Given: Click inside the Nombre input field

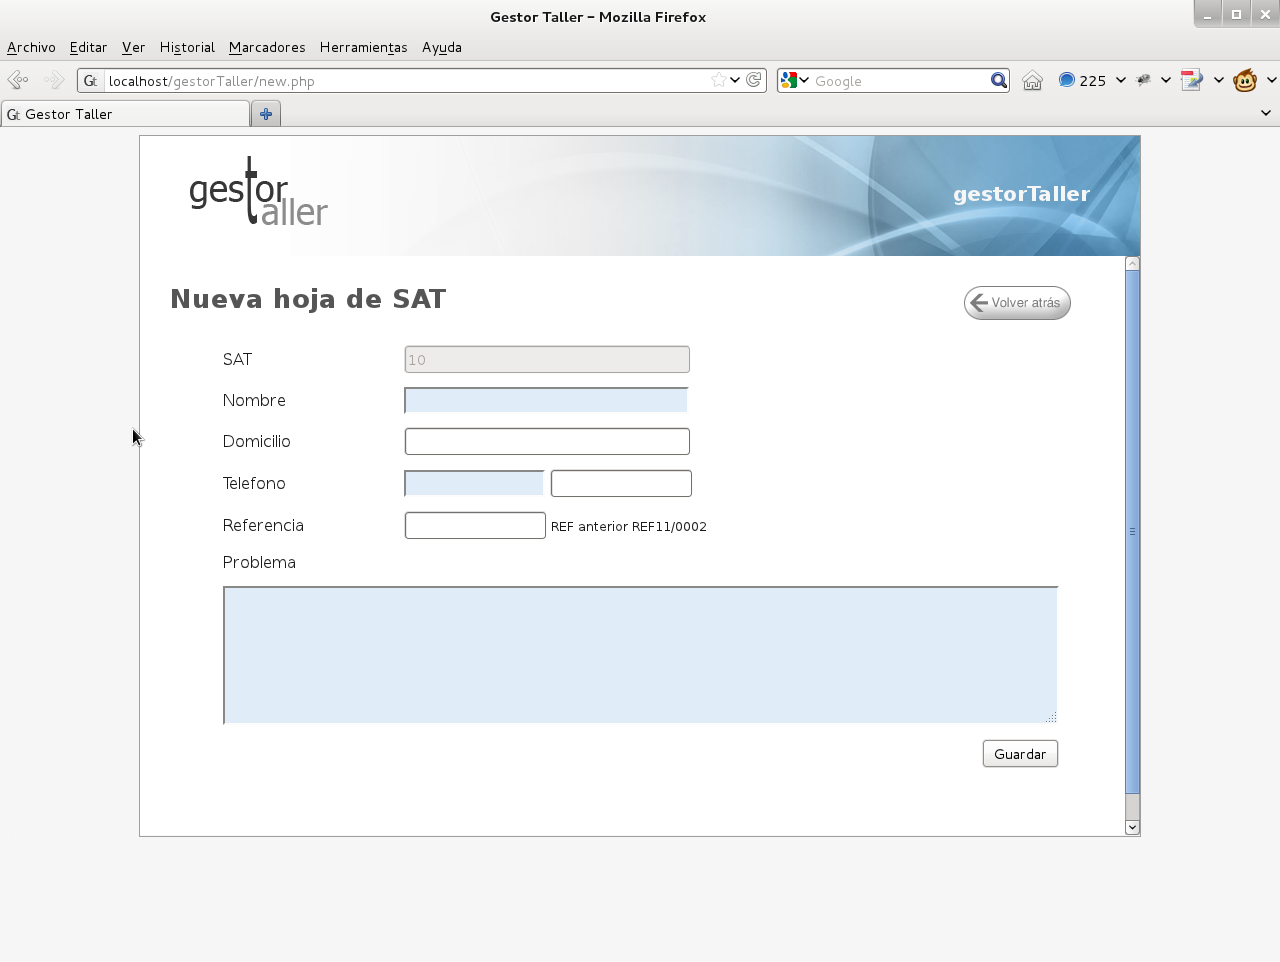Looking at the screenshot, I should [545, 399].
